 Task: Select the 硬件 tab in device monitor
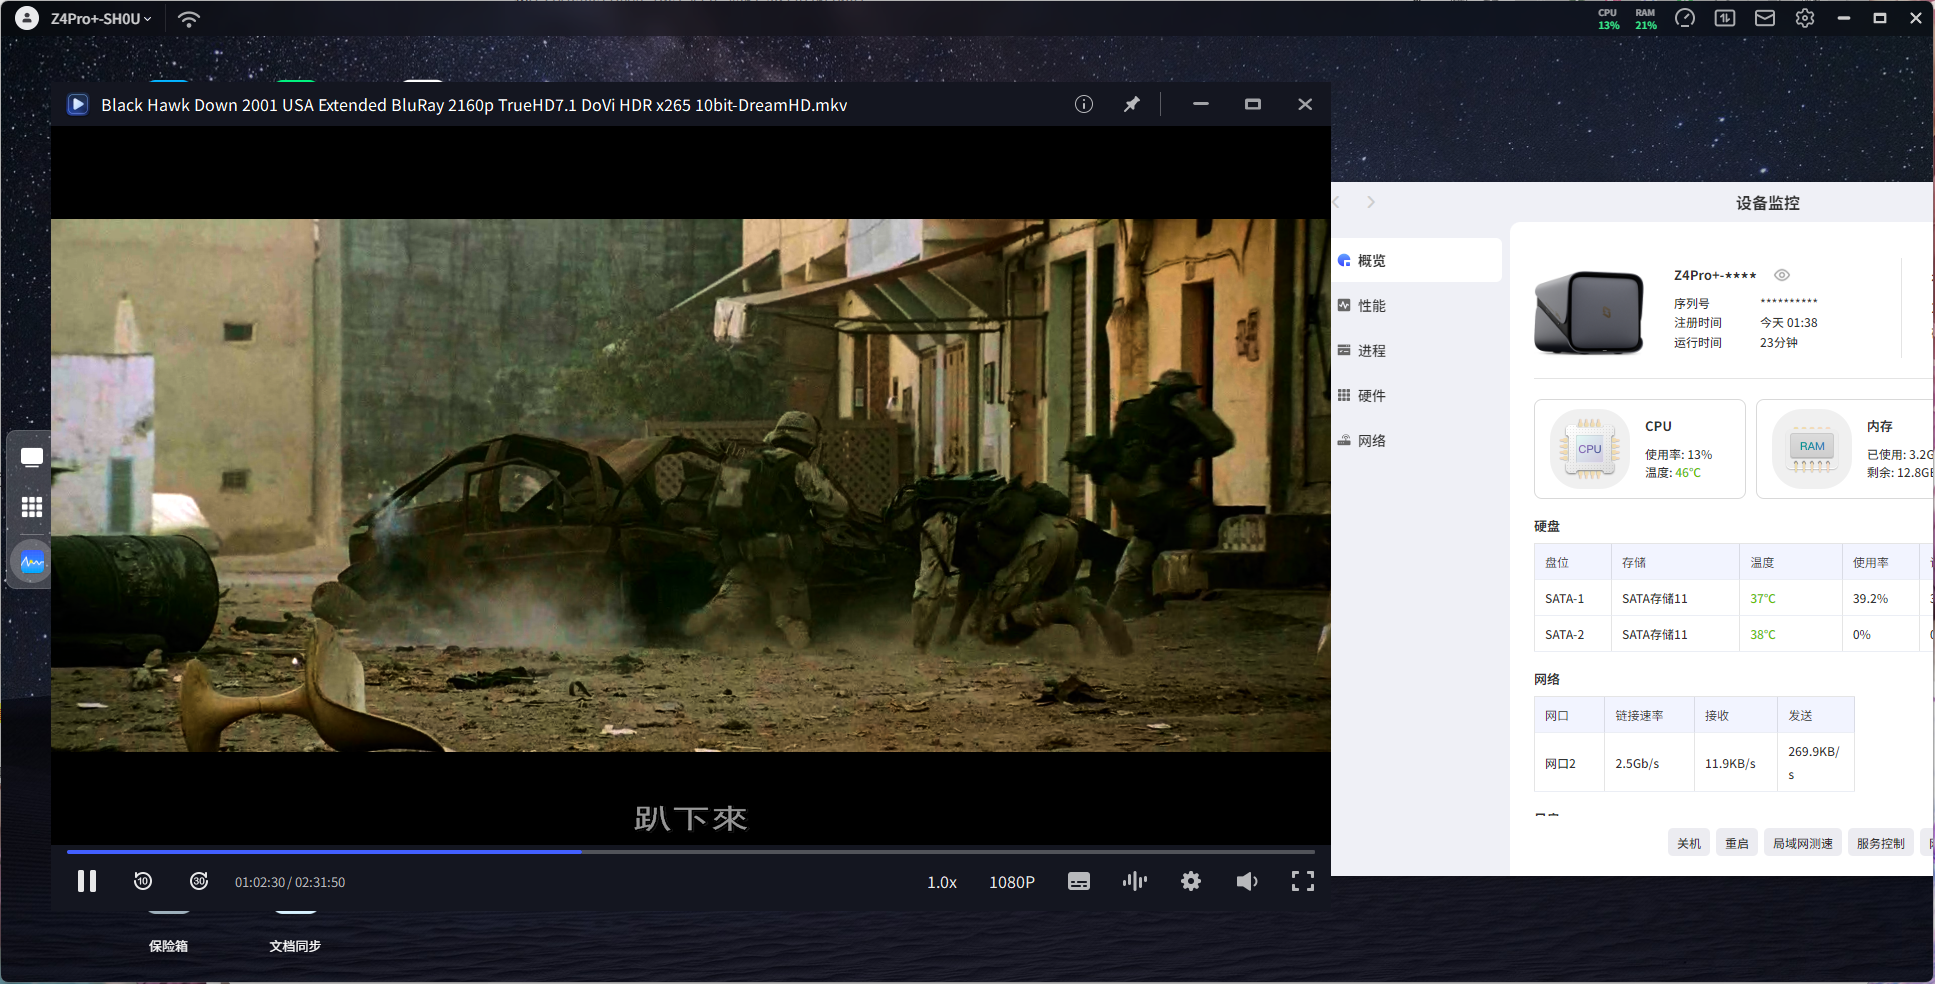coord(1417,395)
